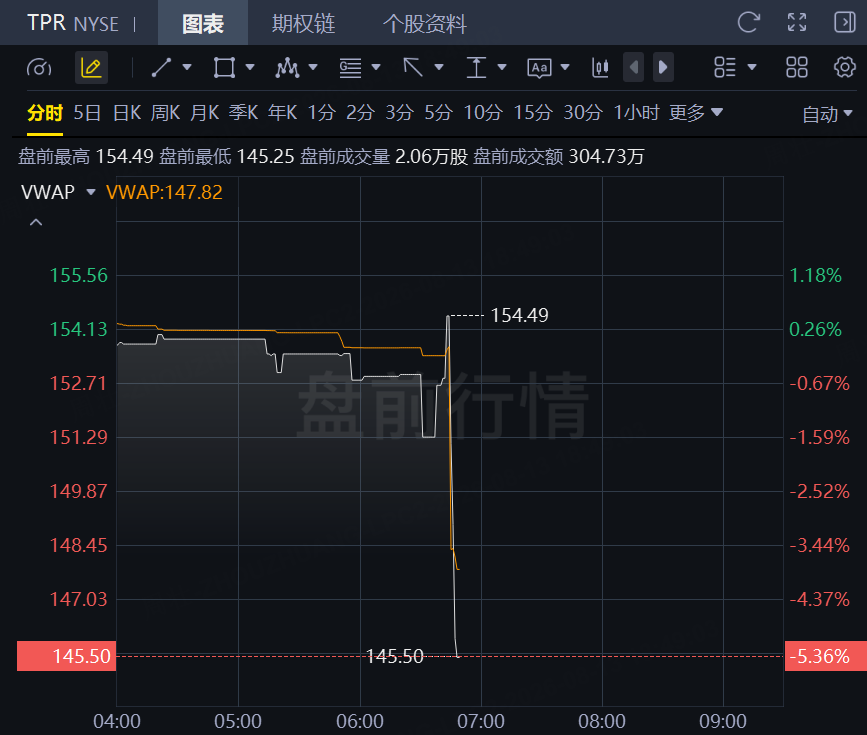This screenshot has height=735, width=867.
Task: Select the 5日 timeframe
Action: pyautogui.click(x=87, y=113)
